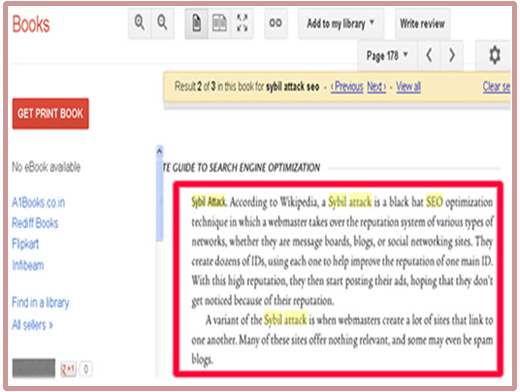The width and height of the screenshot is (520, 392).
Task: Follow the Next search result link
Action: [x=376, y=87]
